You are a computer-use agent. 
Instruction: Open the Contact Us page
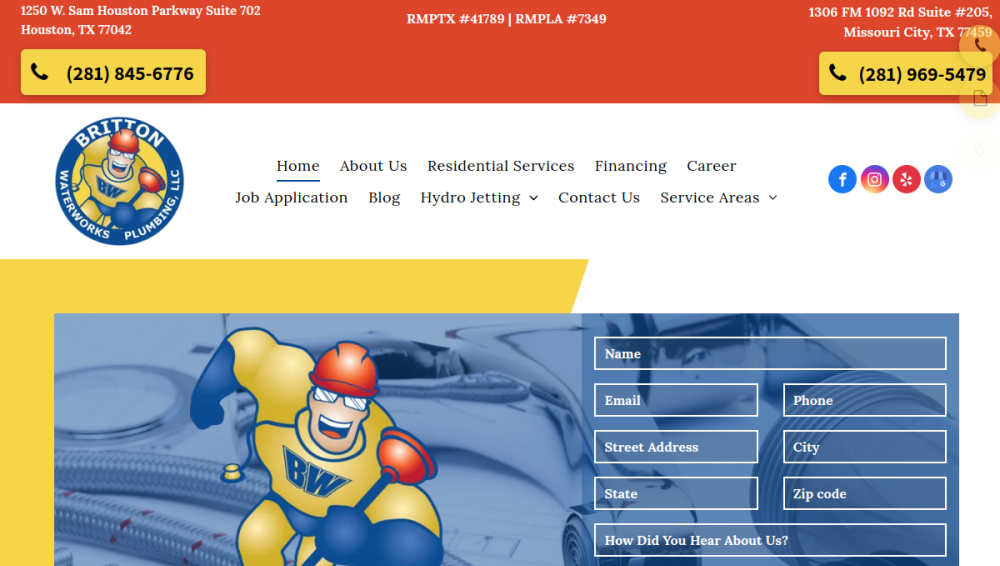[x=599, y=198]
